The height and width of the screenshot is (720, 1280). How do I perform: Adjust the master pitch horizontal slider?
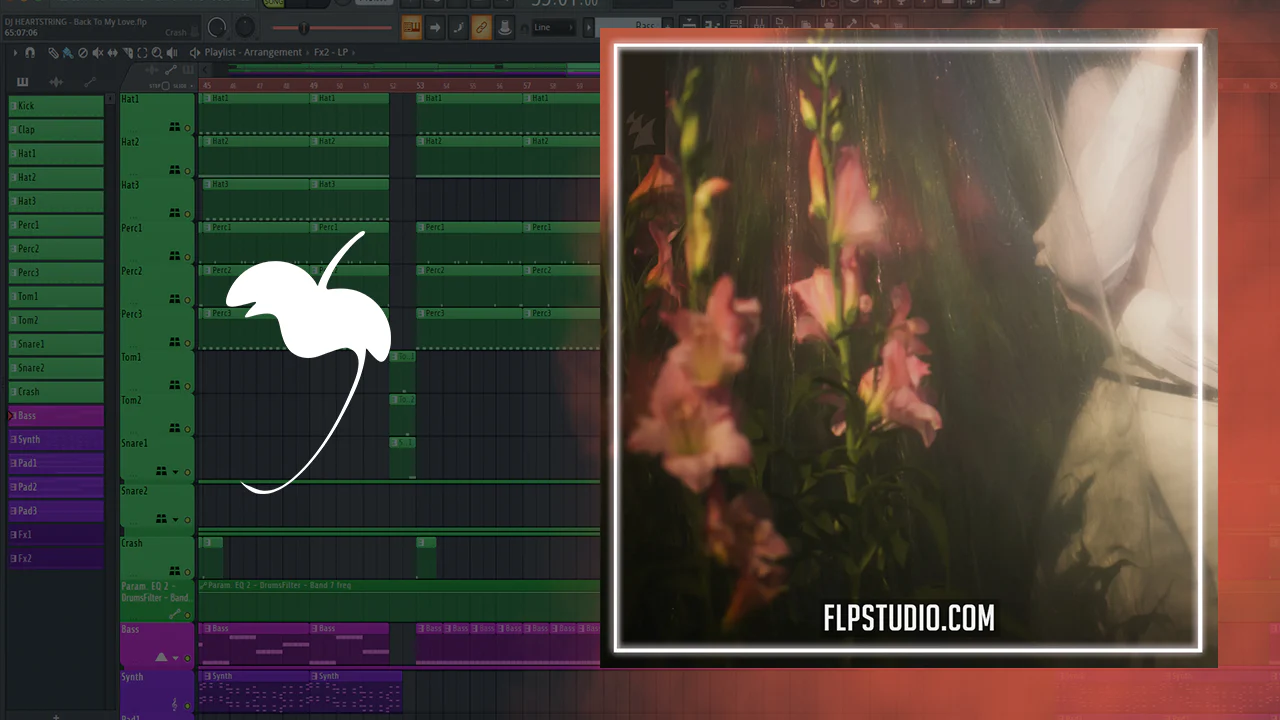pos(330,28)
